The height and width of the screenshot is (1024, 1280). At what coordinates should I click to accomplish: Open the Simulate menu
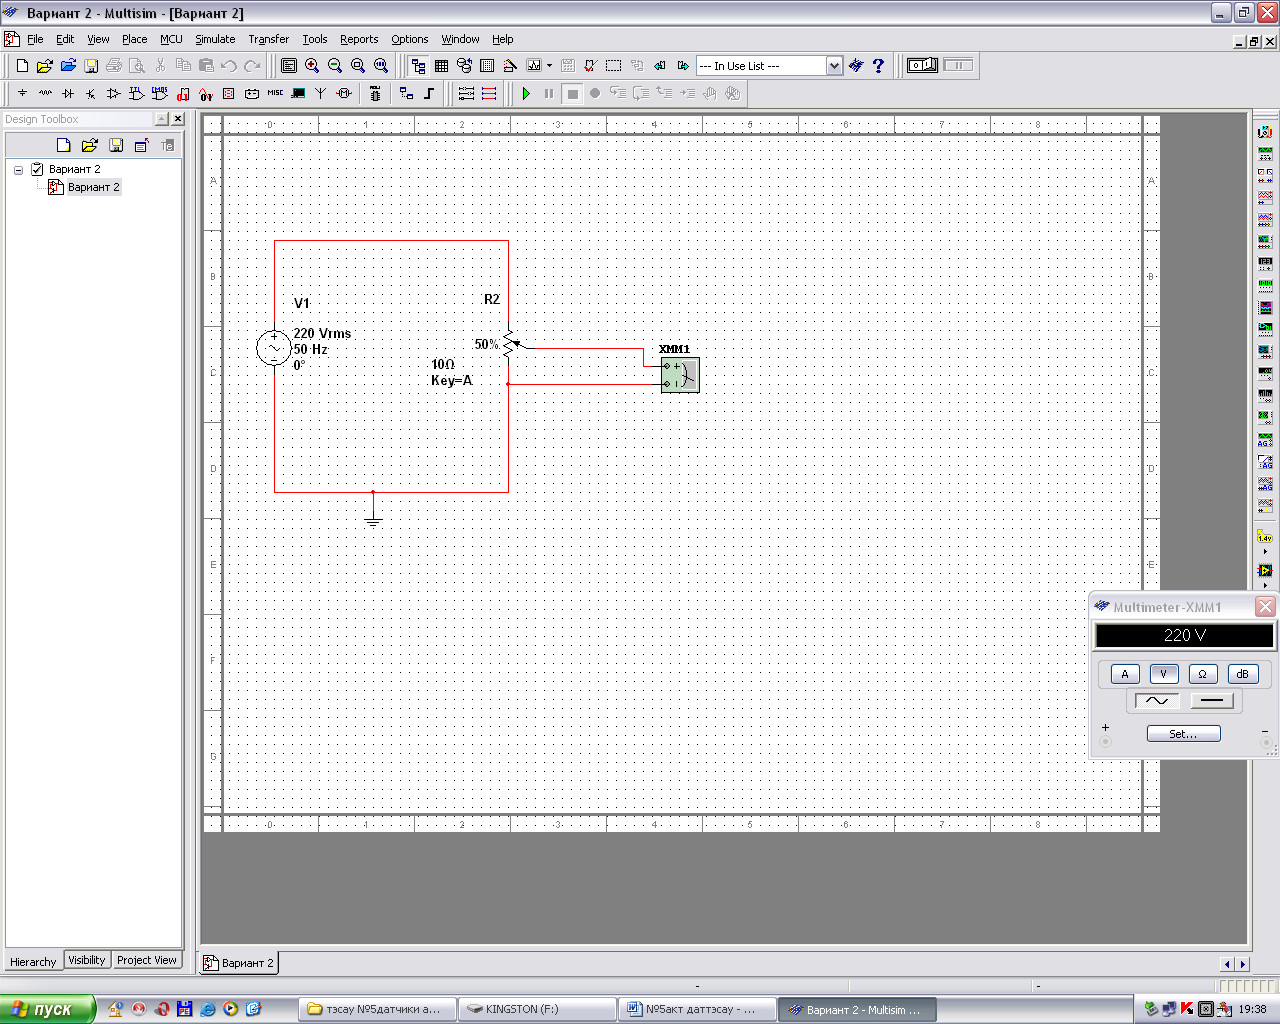(x=215, y=39)
